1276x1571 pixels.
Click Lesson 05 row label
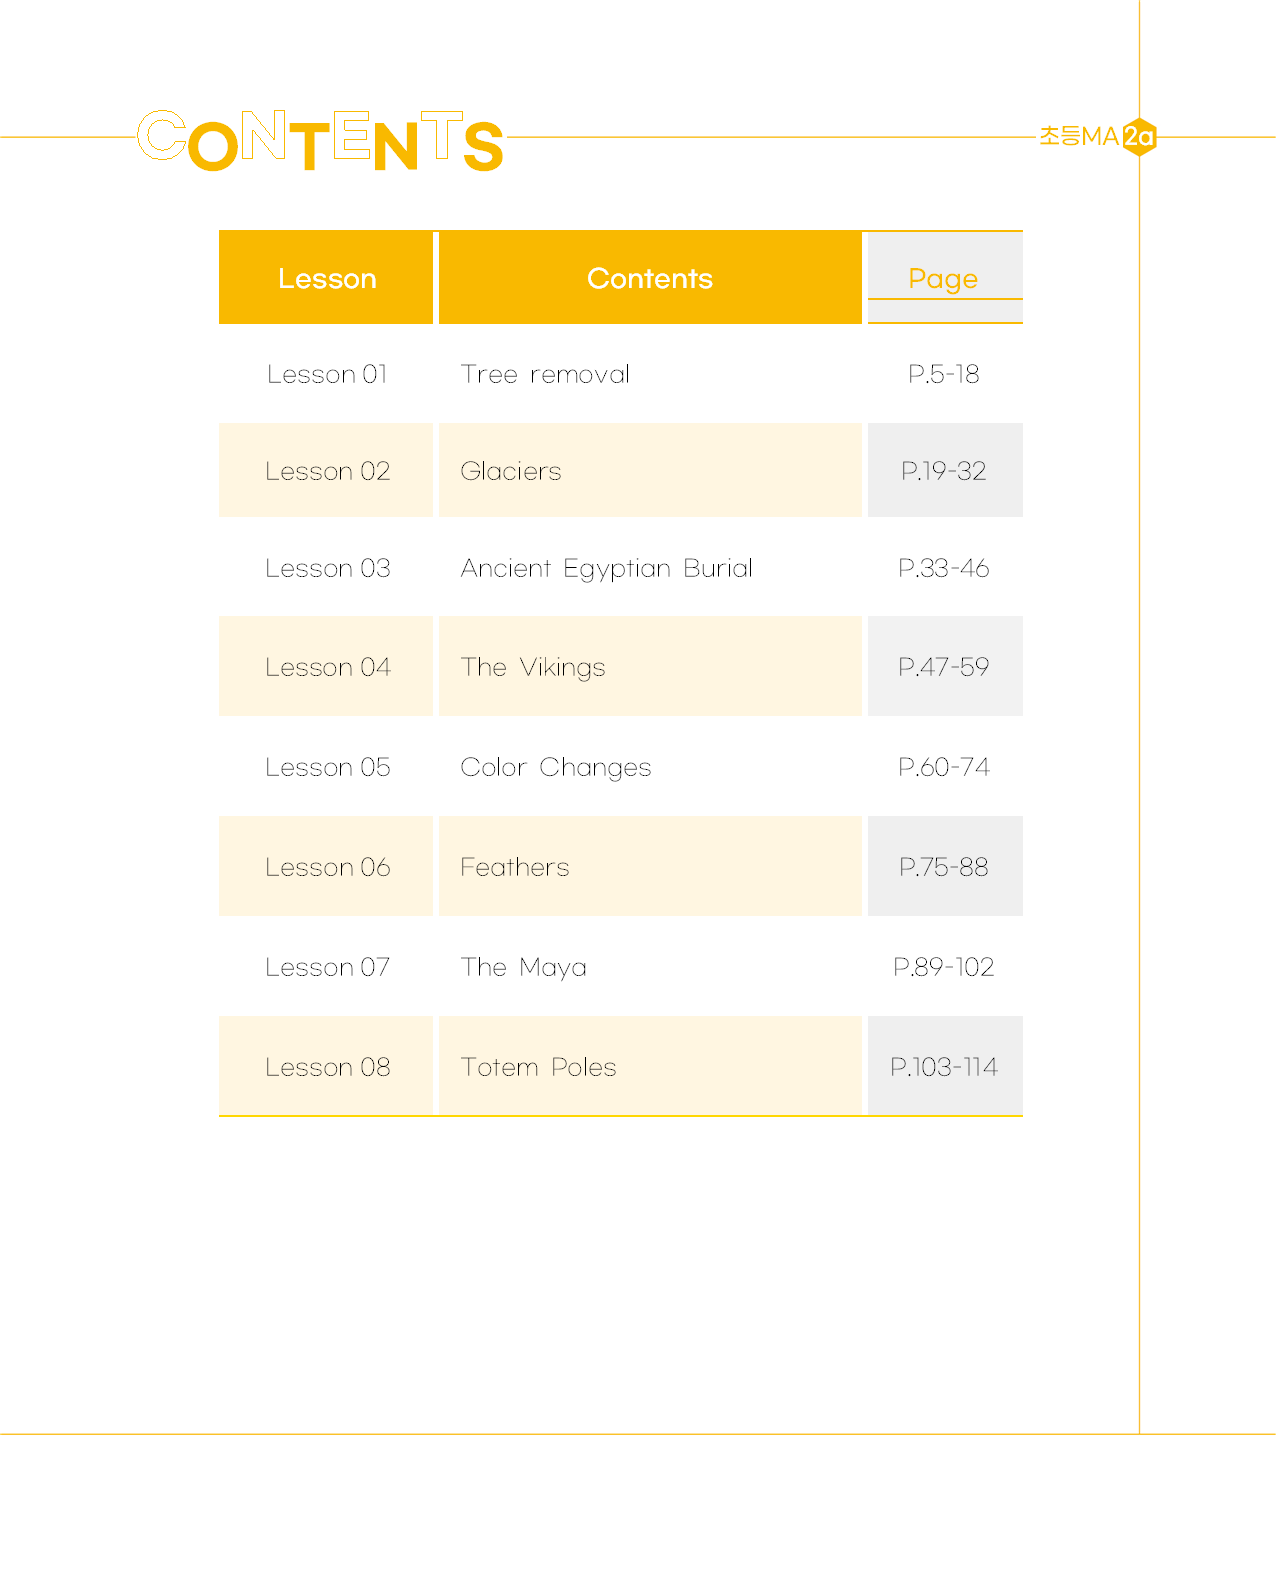click(327, 767)
